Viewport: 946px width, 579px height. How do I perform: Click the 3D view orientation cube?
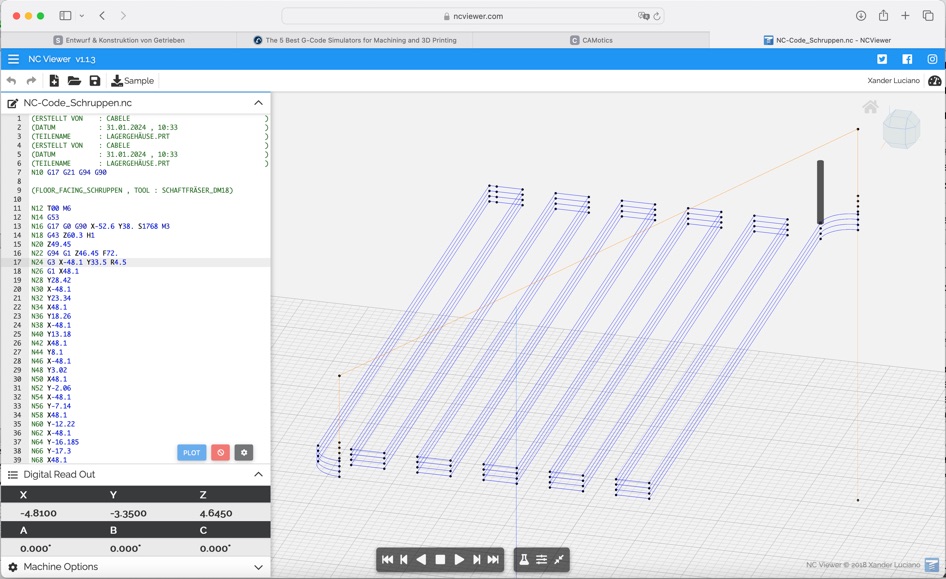click(901, 129)
